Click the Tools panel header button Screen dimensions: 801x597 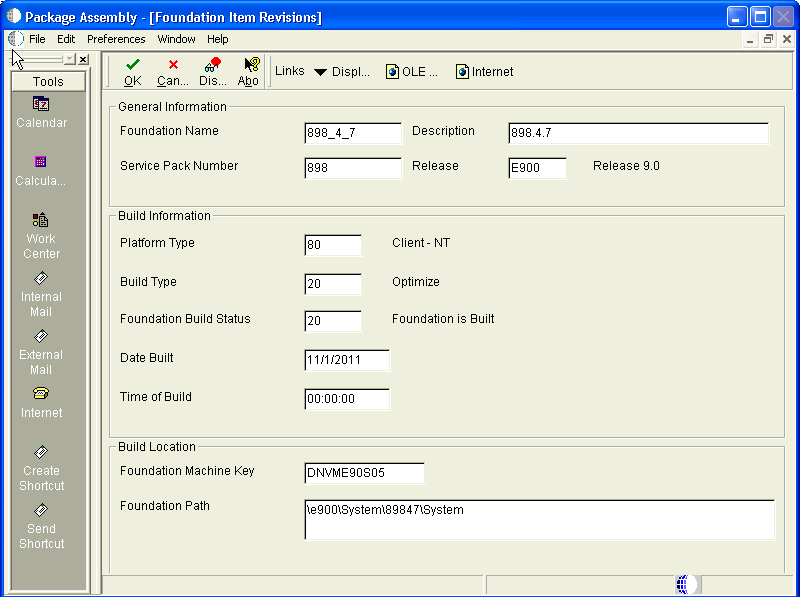[49, 82]
